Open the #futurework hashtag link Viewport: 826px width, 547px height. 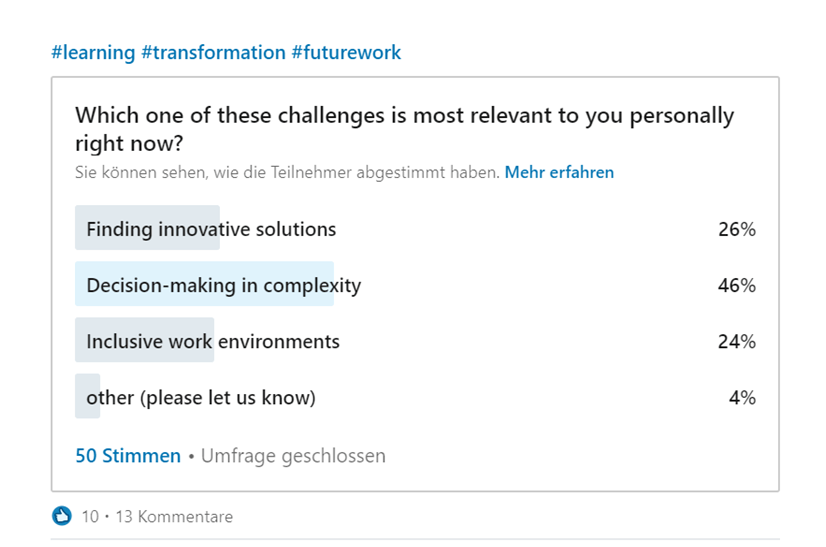[346, 52]
